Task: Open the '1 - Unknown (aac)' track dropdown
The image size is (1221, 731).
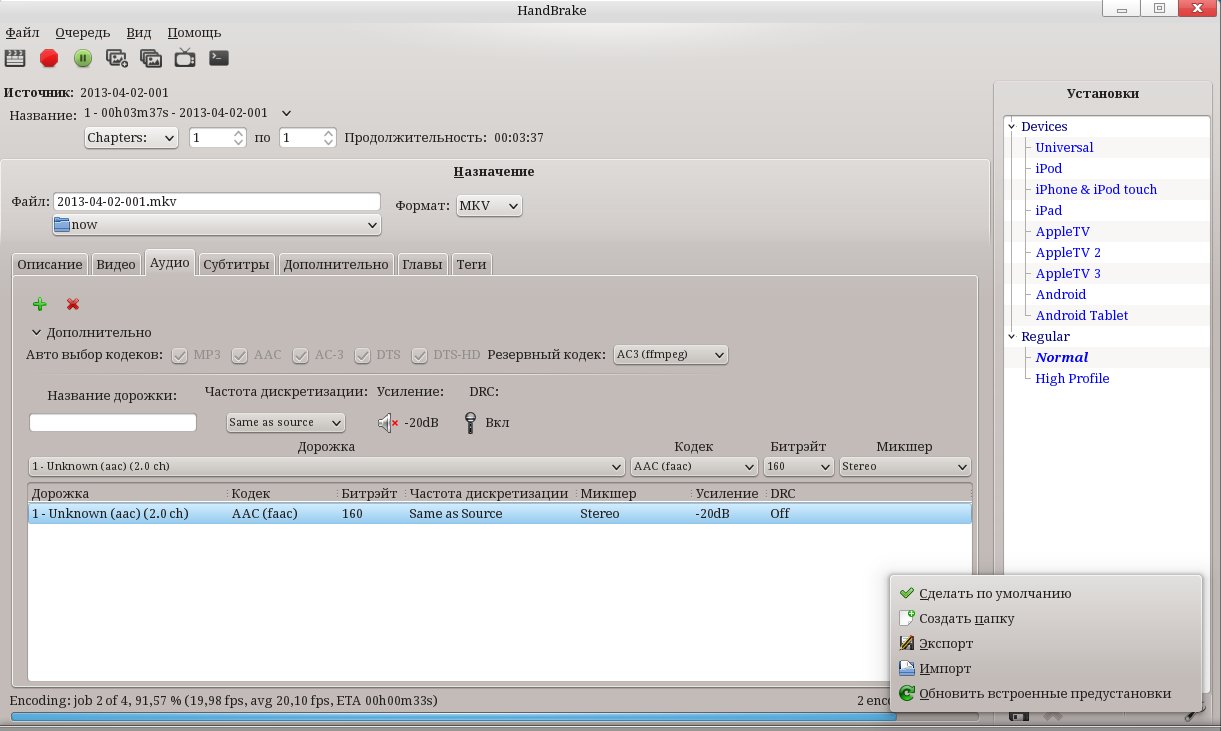Action: click(x=327, y=466)
